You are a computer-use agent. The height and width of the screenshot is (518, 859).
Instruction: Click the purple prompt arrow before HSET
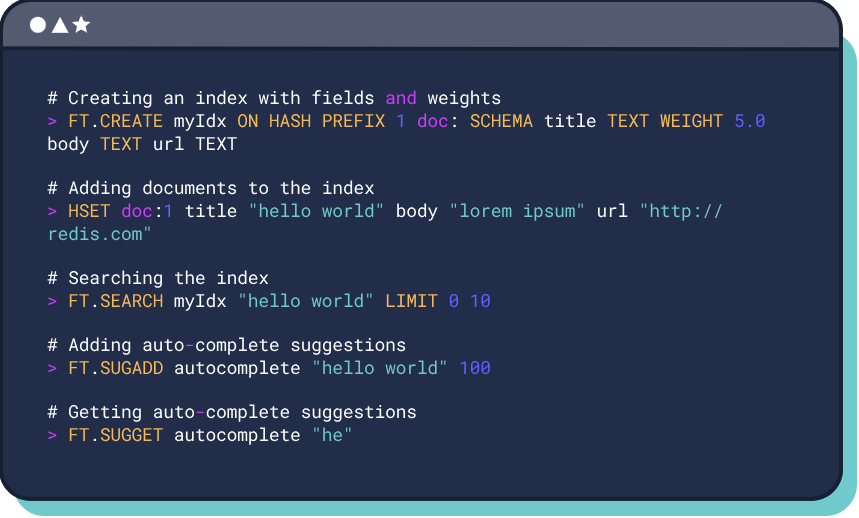(53, 211)
